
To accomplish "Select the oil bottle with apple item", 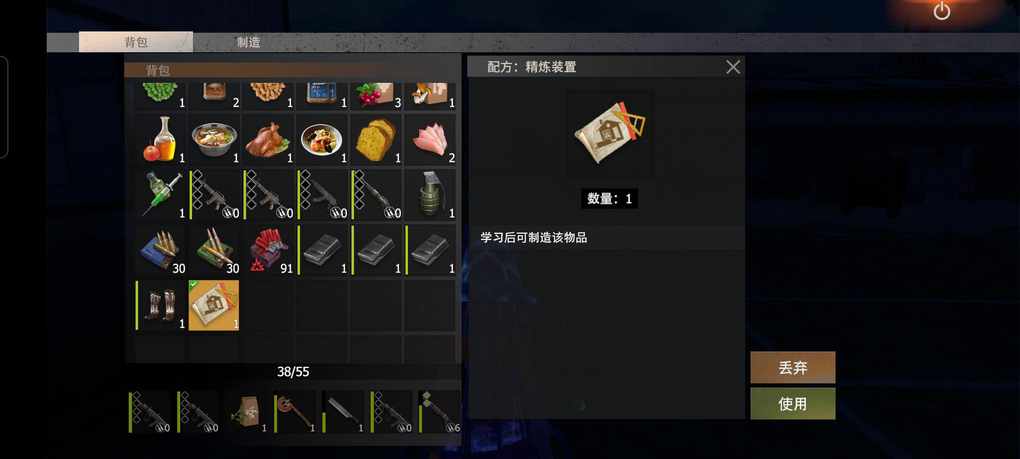I will click(x=160, y=140).
